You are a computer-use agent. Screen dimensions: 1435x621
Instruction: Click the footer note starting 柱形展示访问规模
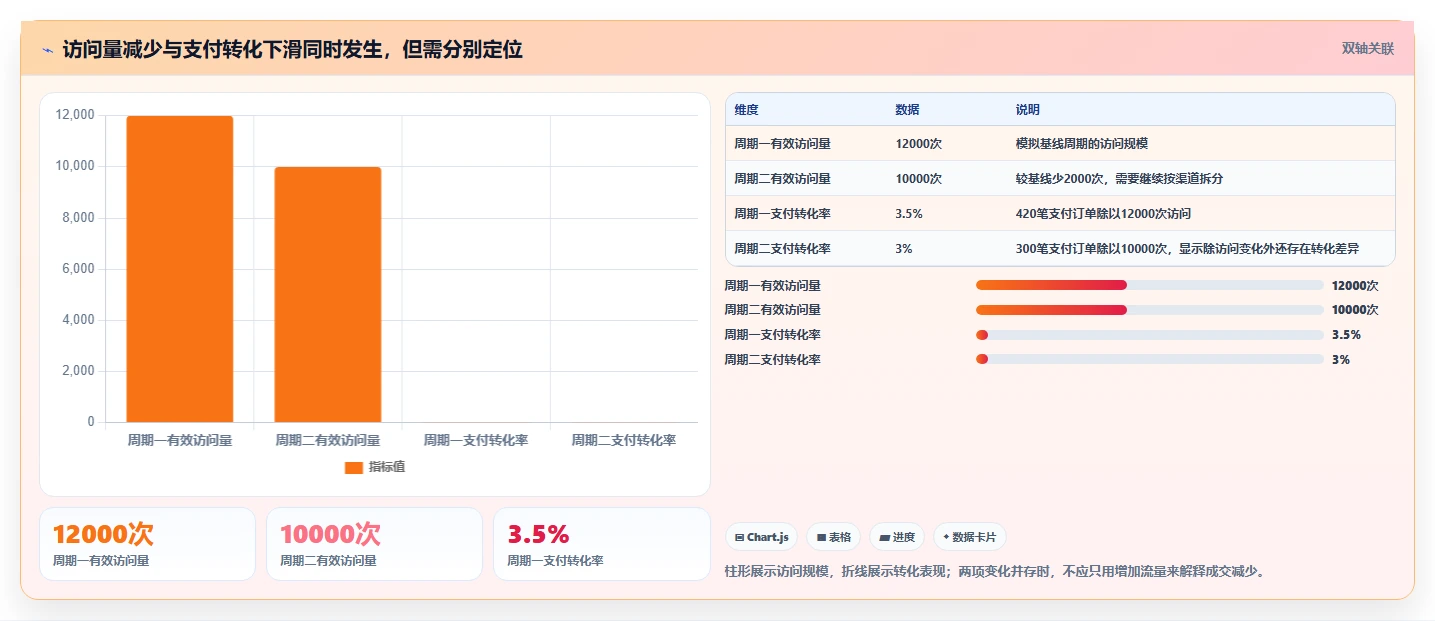point(994,572)
